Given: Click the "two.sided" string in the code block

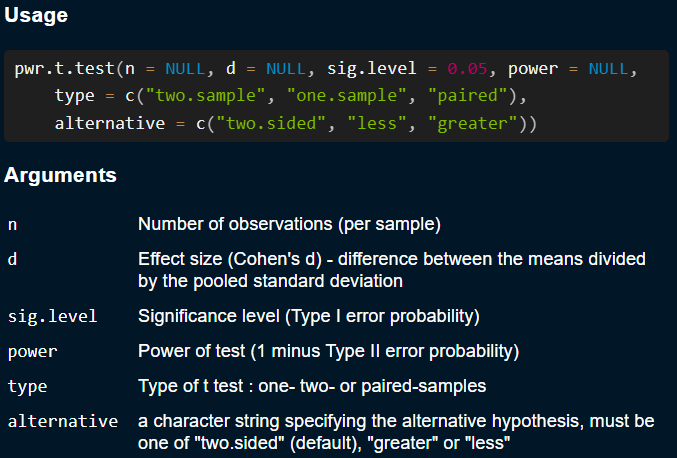Looking at the screenshot, I should point(272,124).
